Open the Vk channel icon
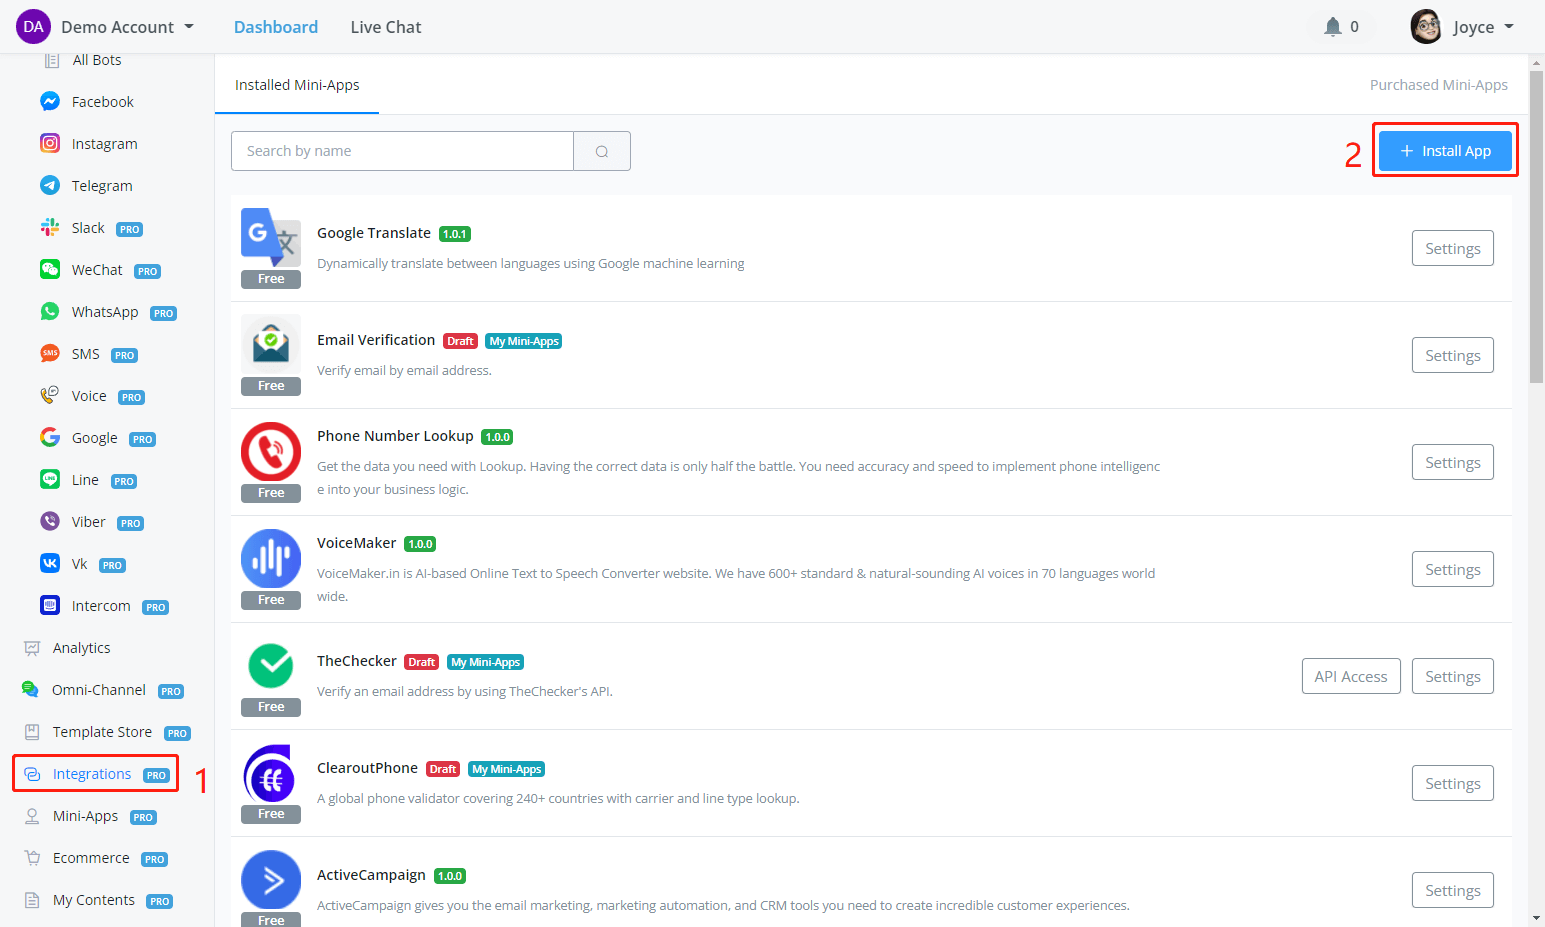Viewport: 1545px width, 927px height. coord(50,563)
